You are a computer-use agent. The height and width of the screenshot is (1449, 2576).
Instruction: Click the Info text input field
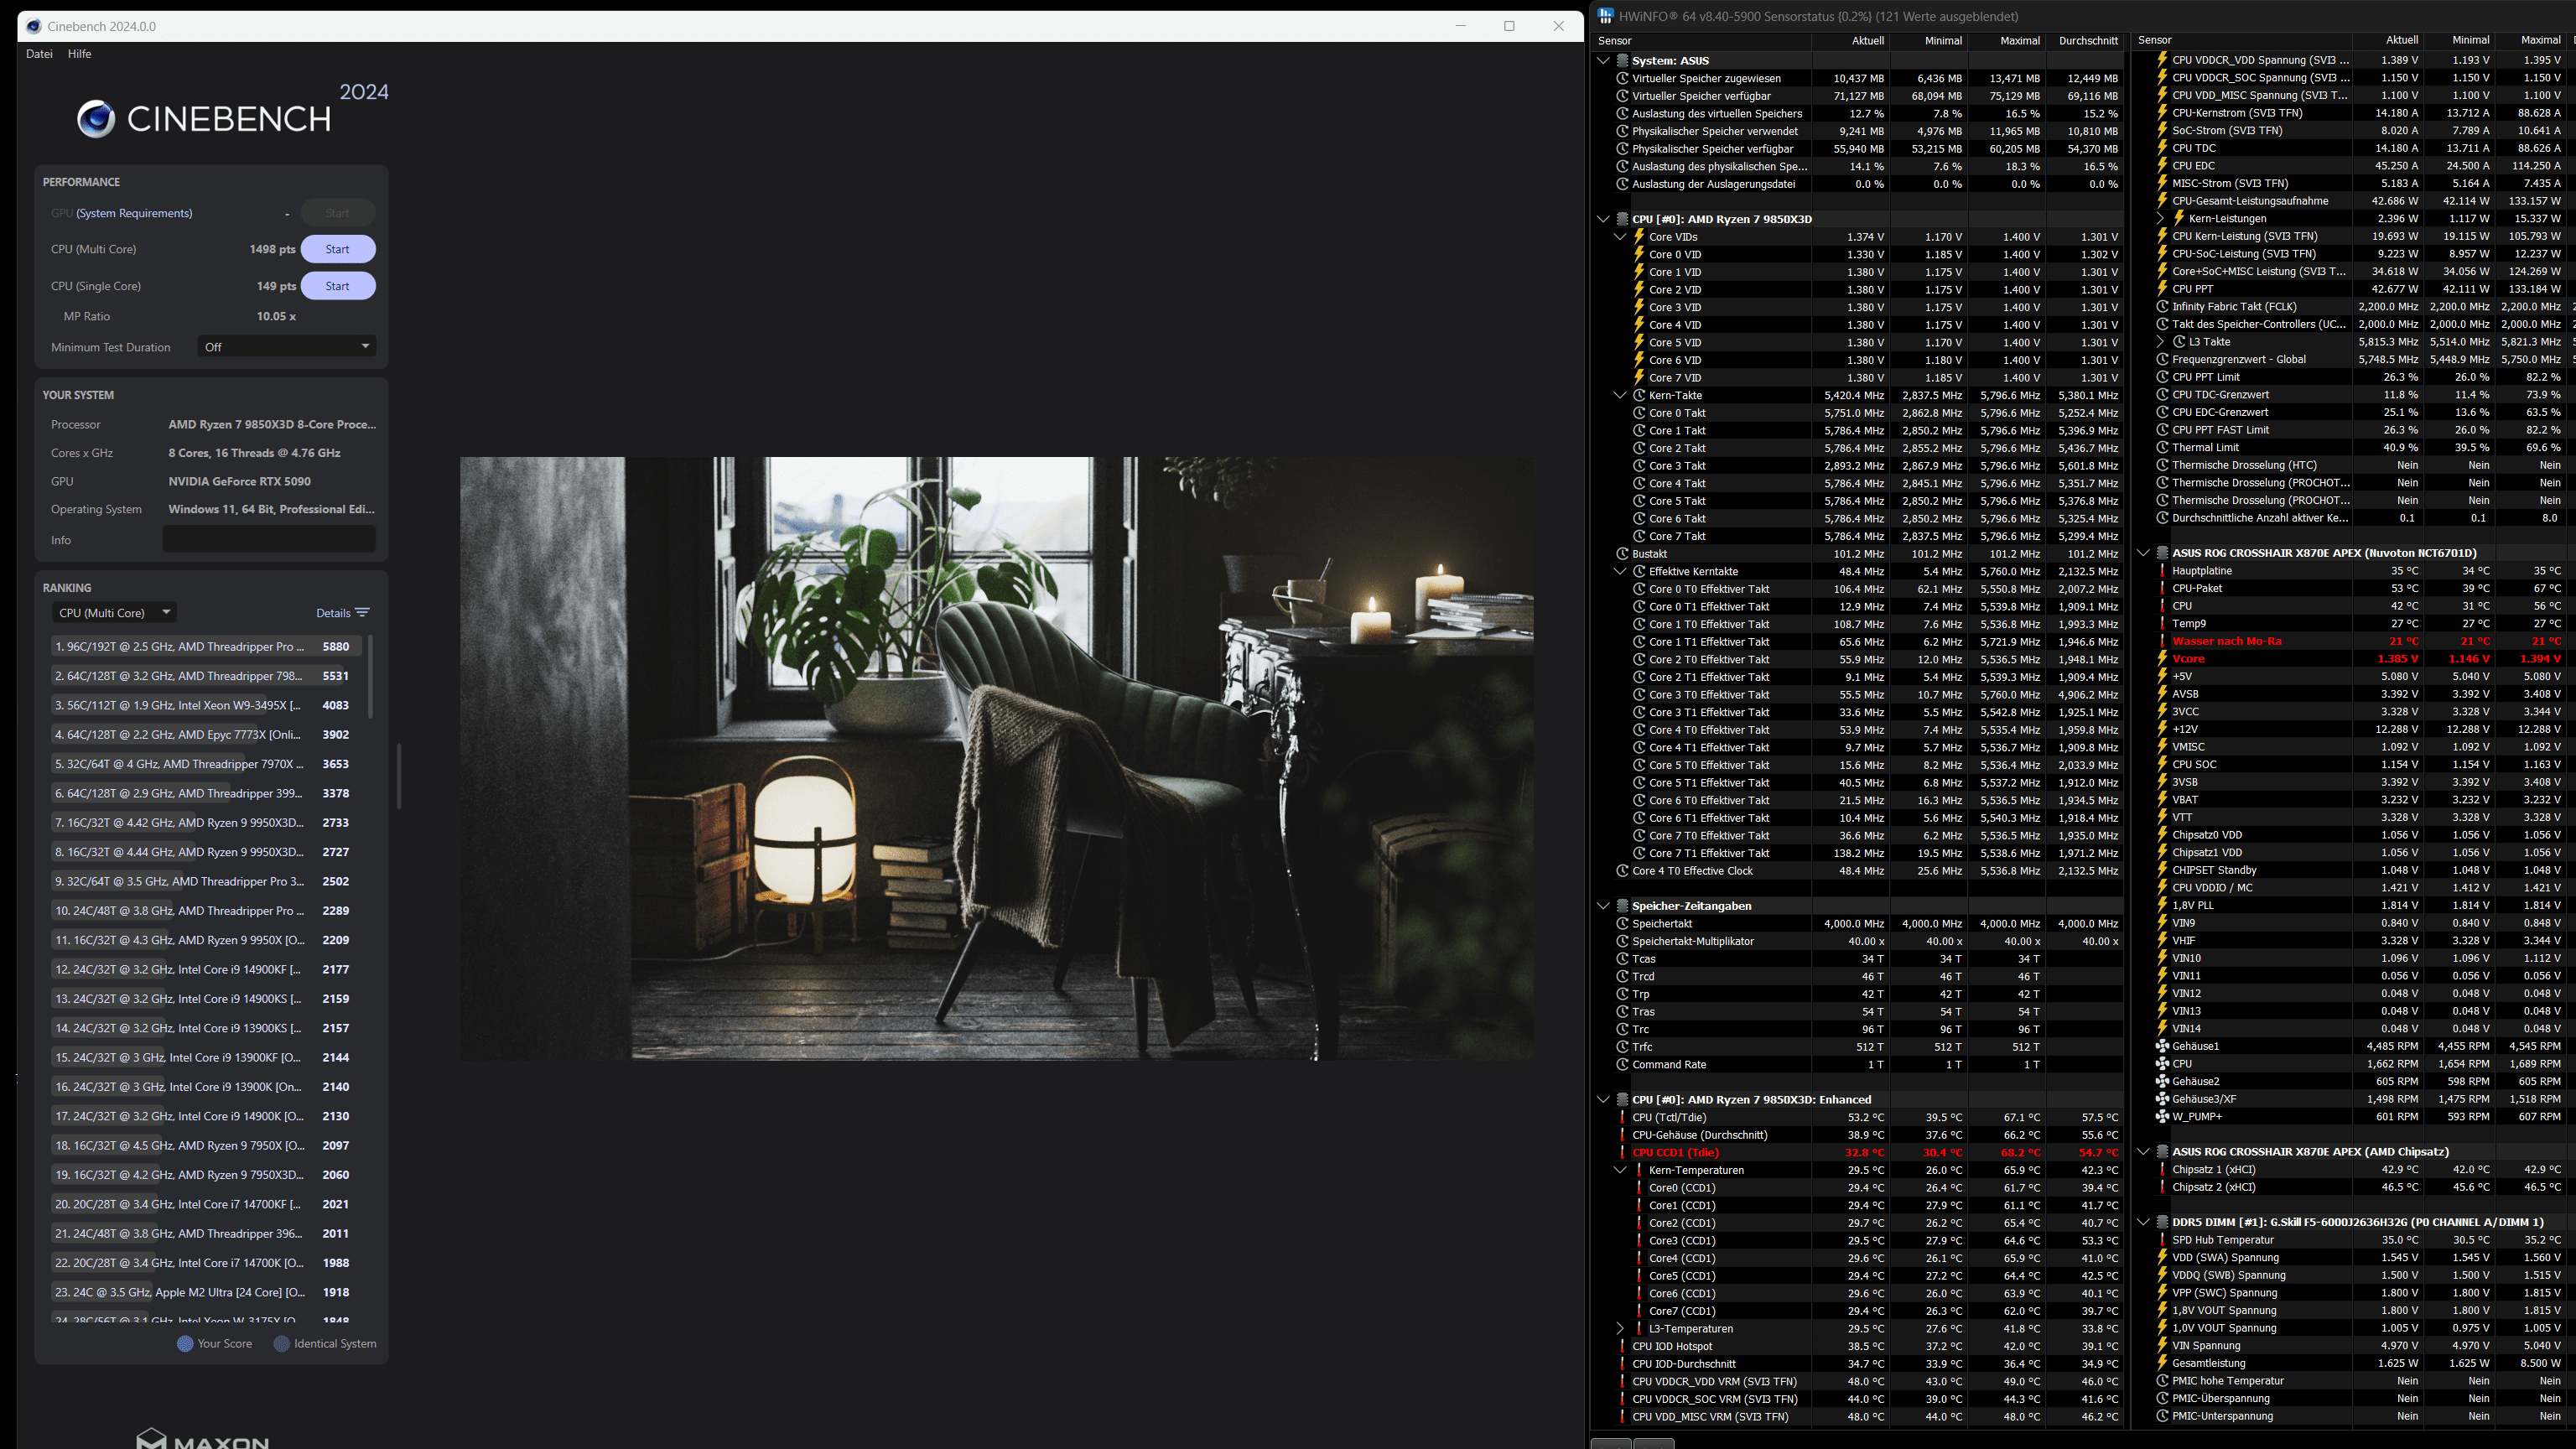click(268, 540)
